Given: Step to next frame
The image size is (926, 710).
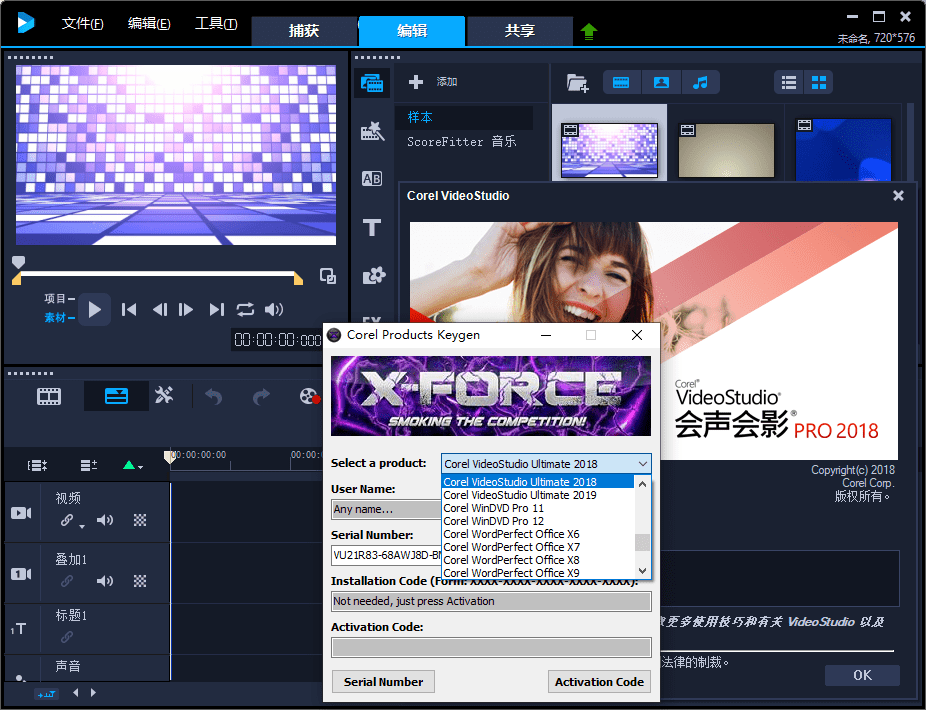Looking at the screenshot, I should 186,310.
